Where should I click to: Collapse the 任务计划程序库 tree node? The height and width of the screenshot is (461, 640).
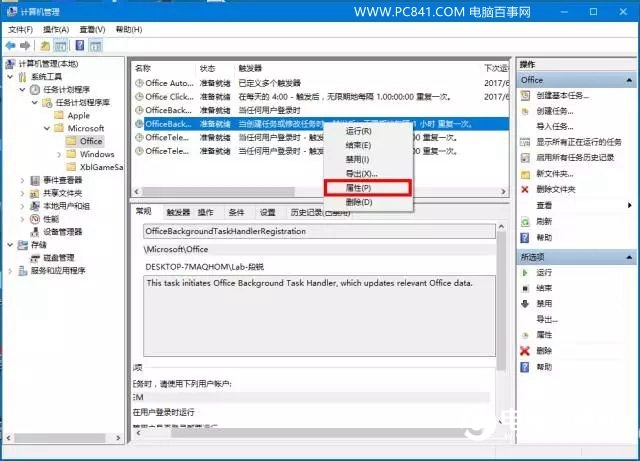(x=35, y=102)
